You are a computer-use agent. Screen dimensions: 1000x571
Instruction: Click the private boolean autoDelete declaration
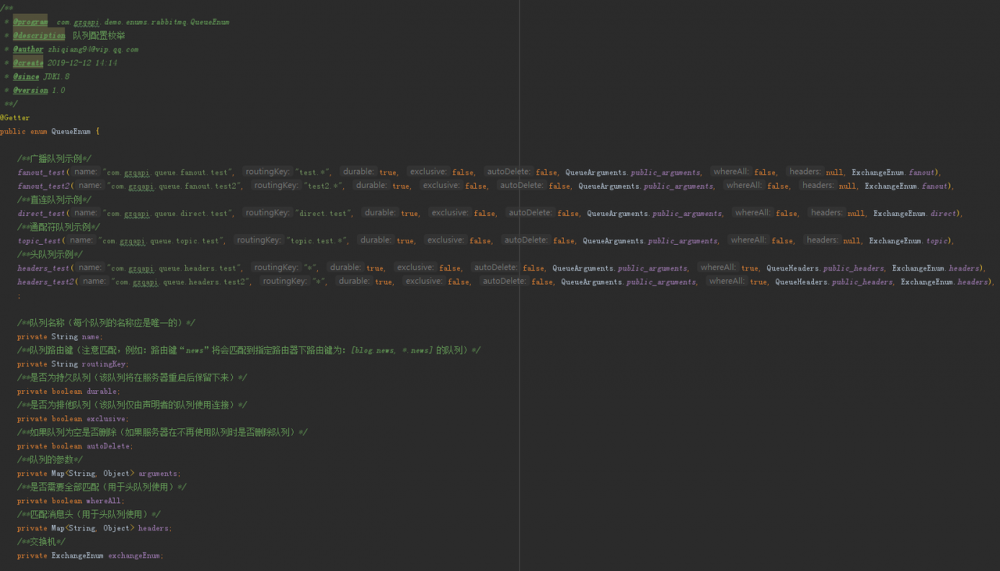pos(75,447)
